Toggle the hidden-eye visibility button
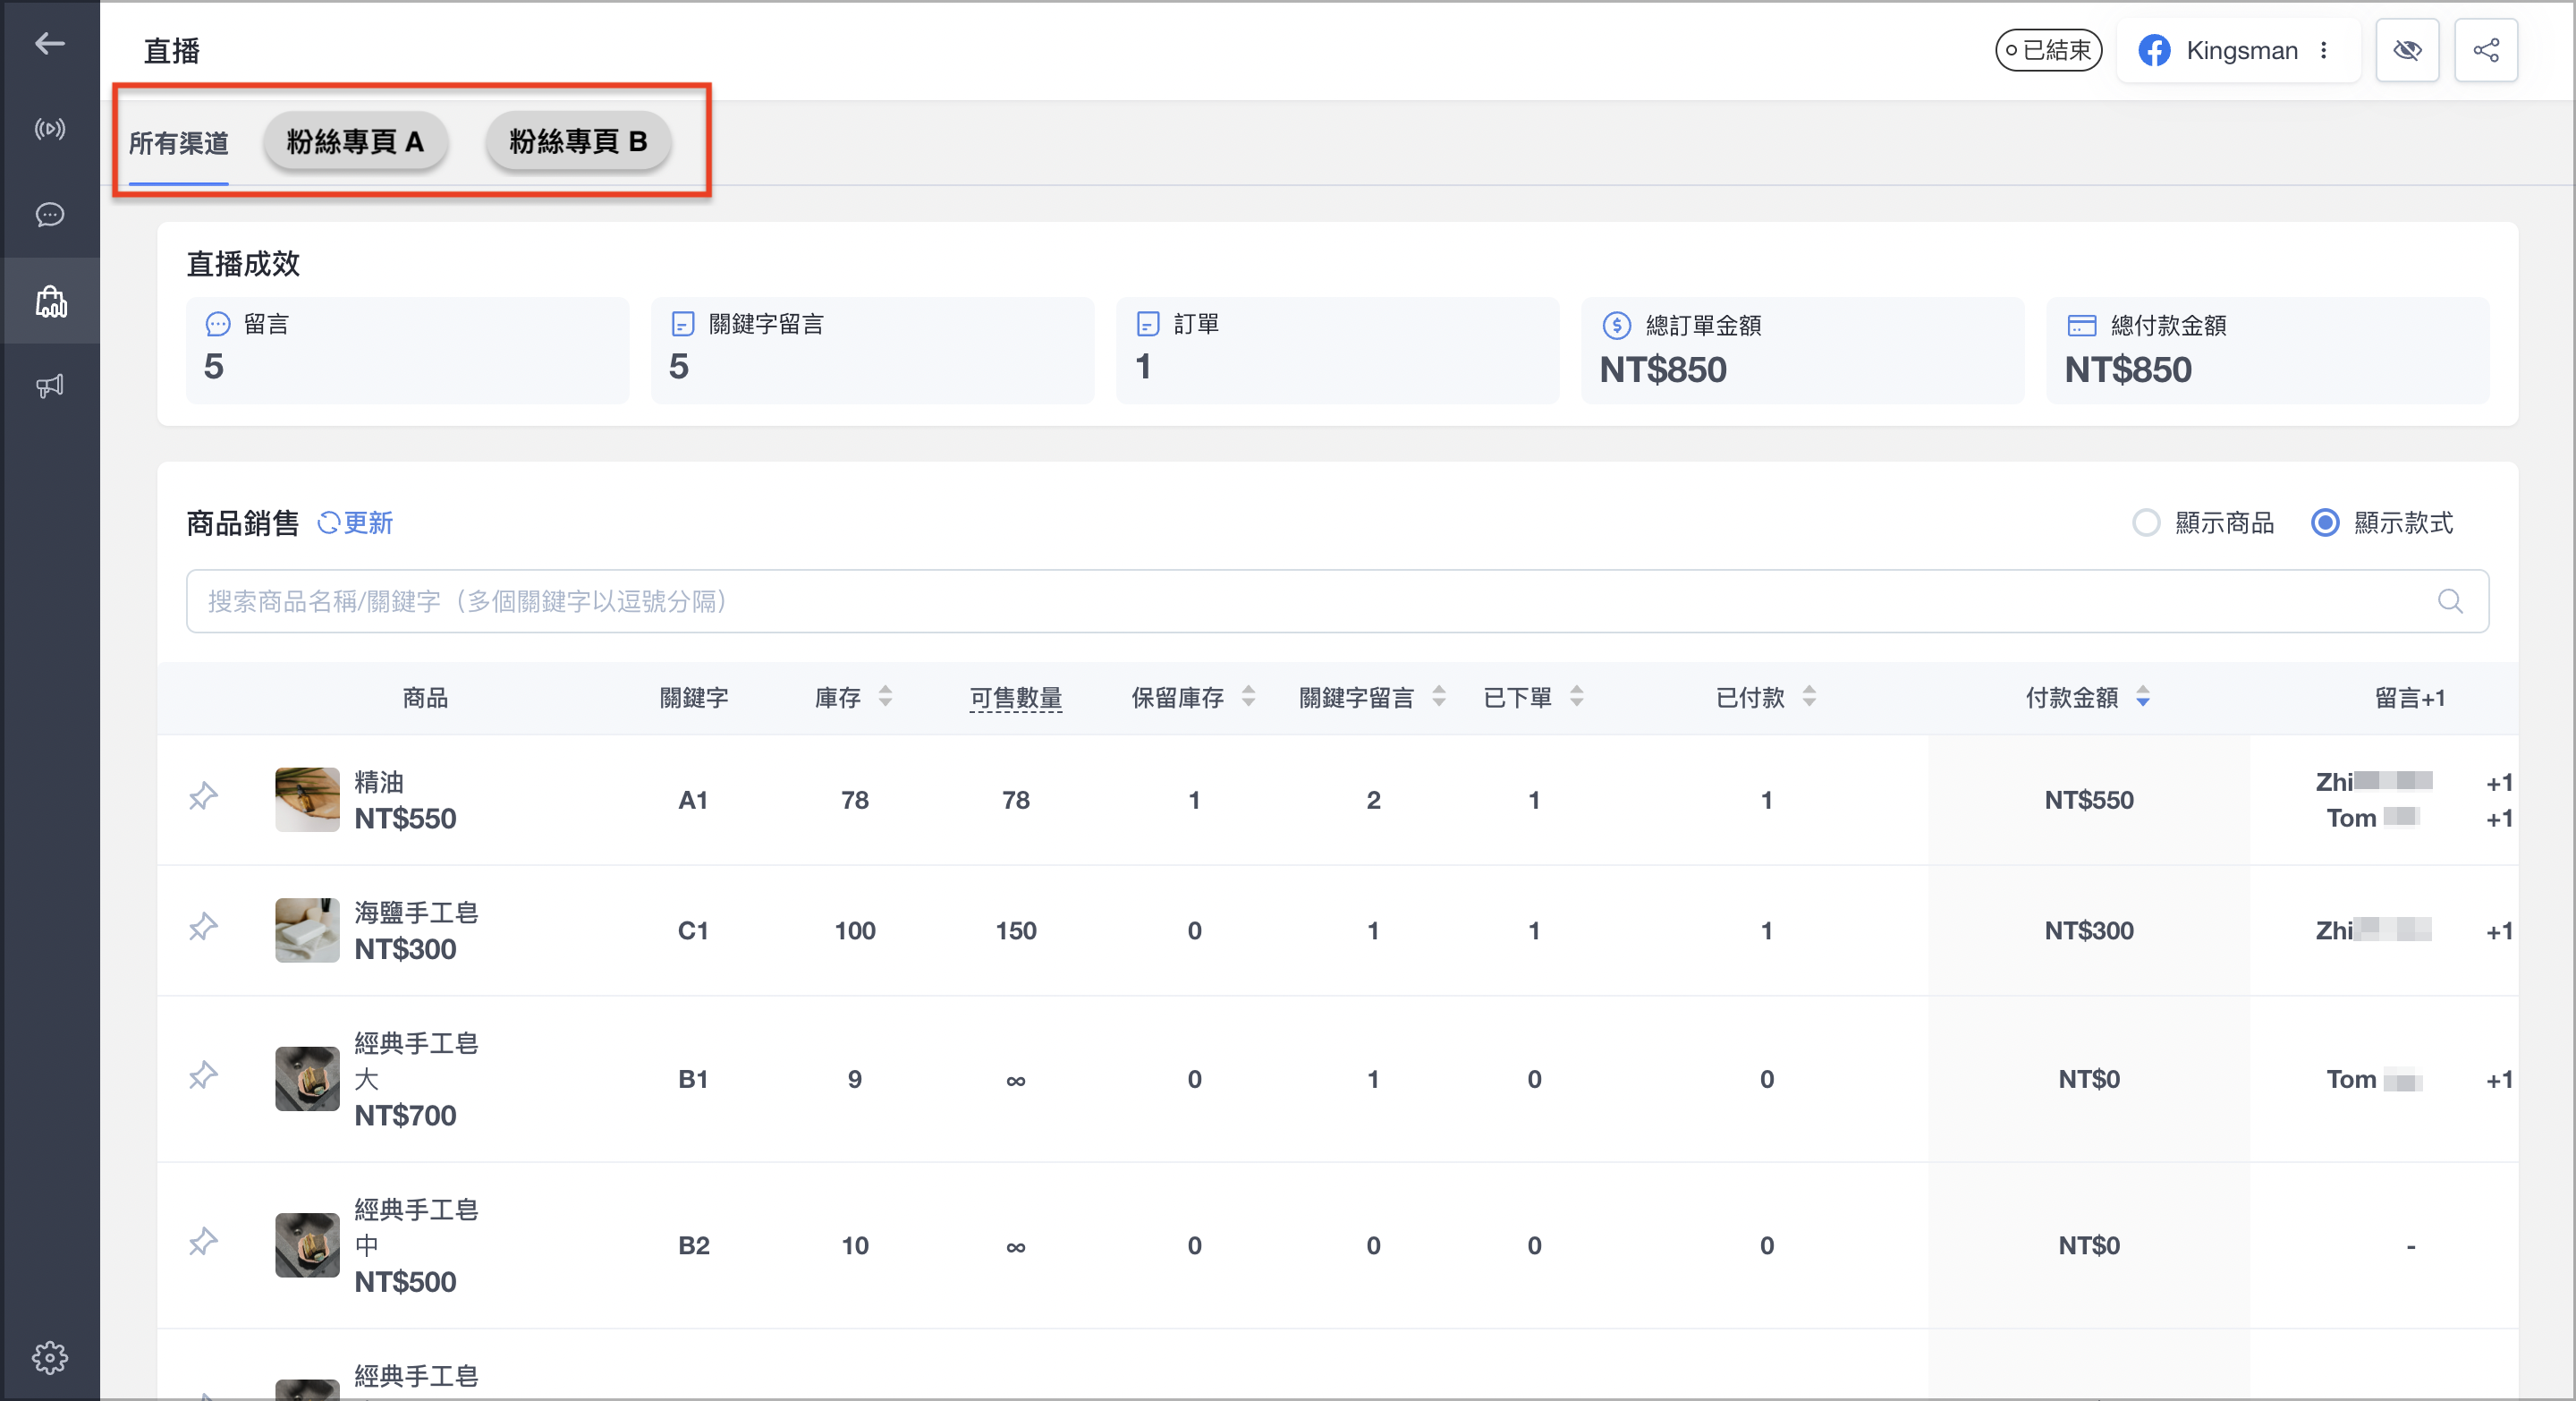The image size is (2576, 1401). coord(2407,50)
